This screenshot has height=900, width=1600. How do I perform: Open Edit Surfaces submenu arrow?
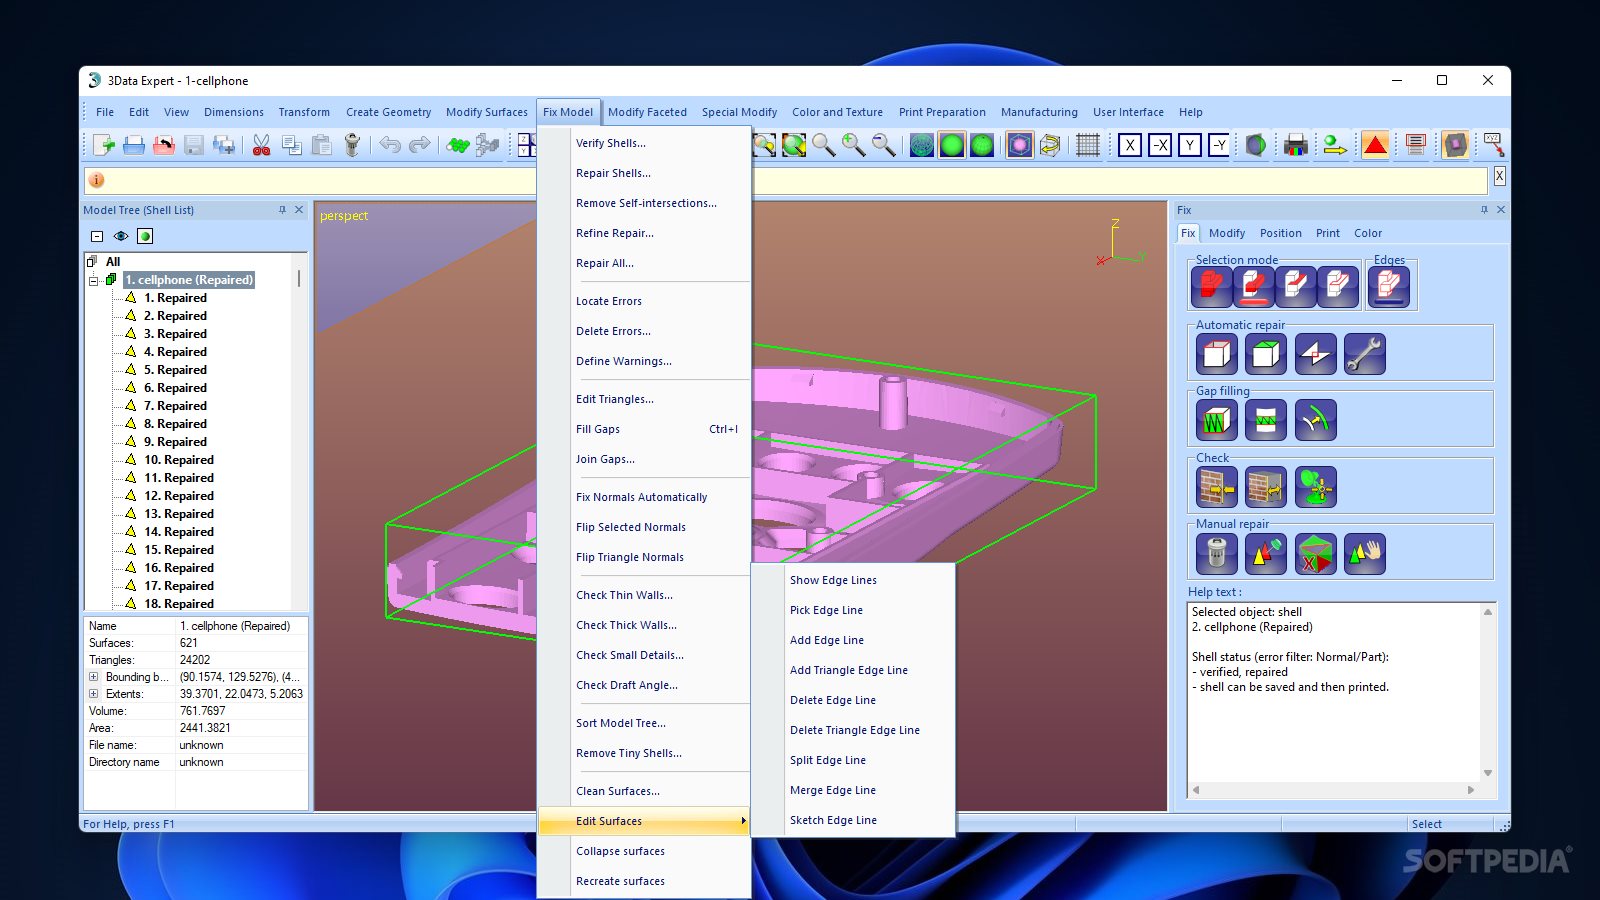pyautogui.click(x=743, y=821)
